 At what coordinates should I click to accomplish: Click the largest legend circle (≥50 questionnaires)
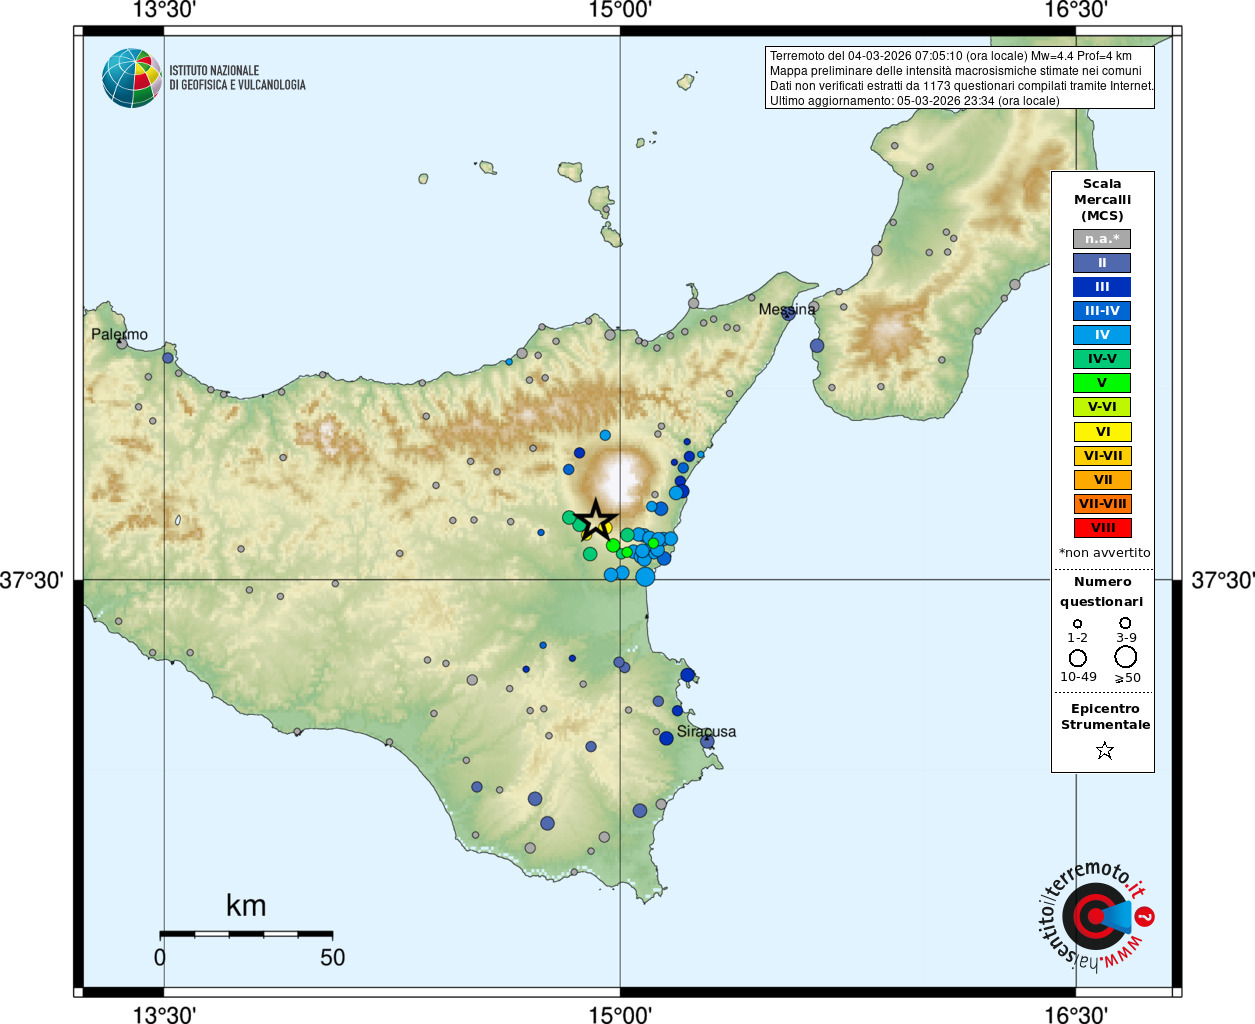1126,657
